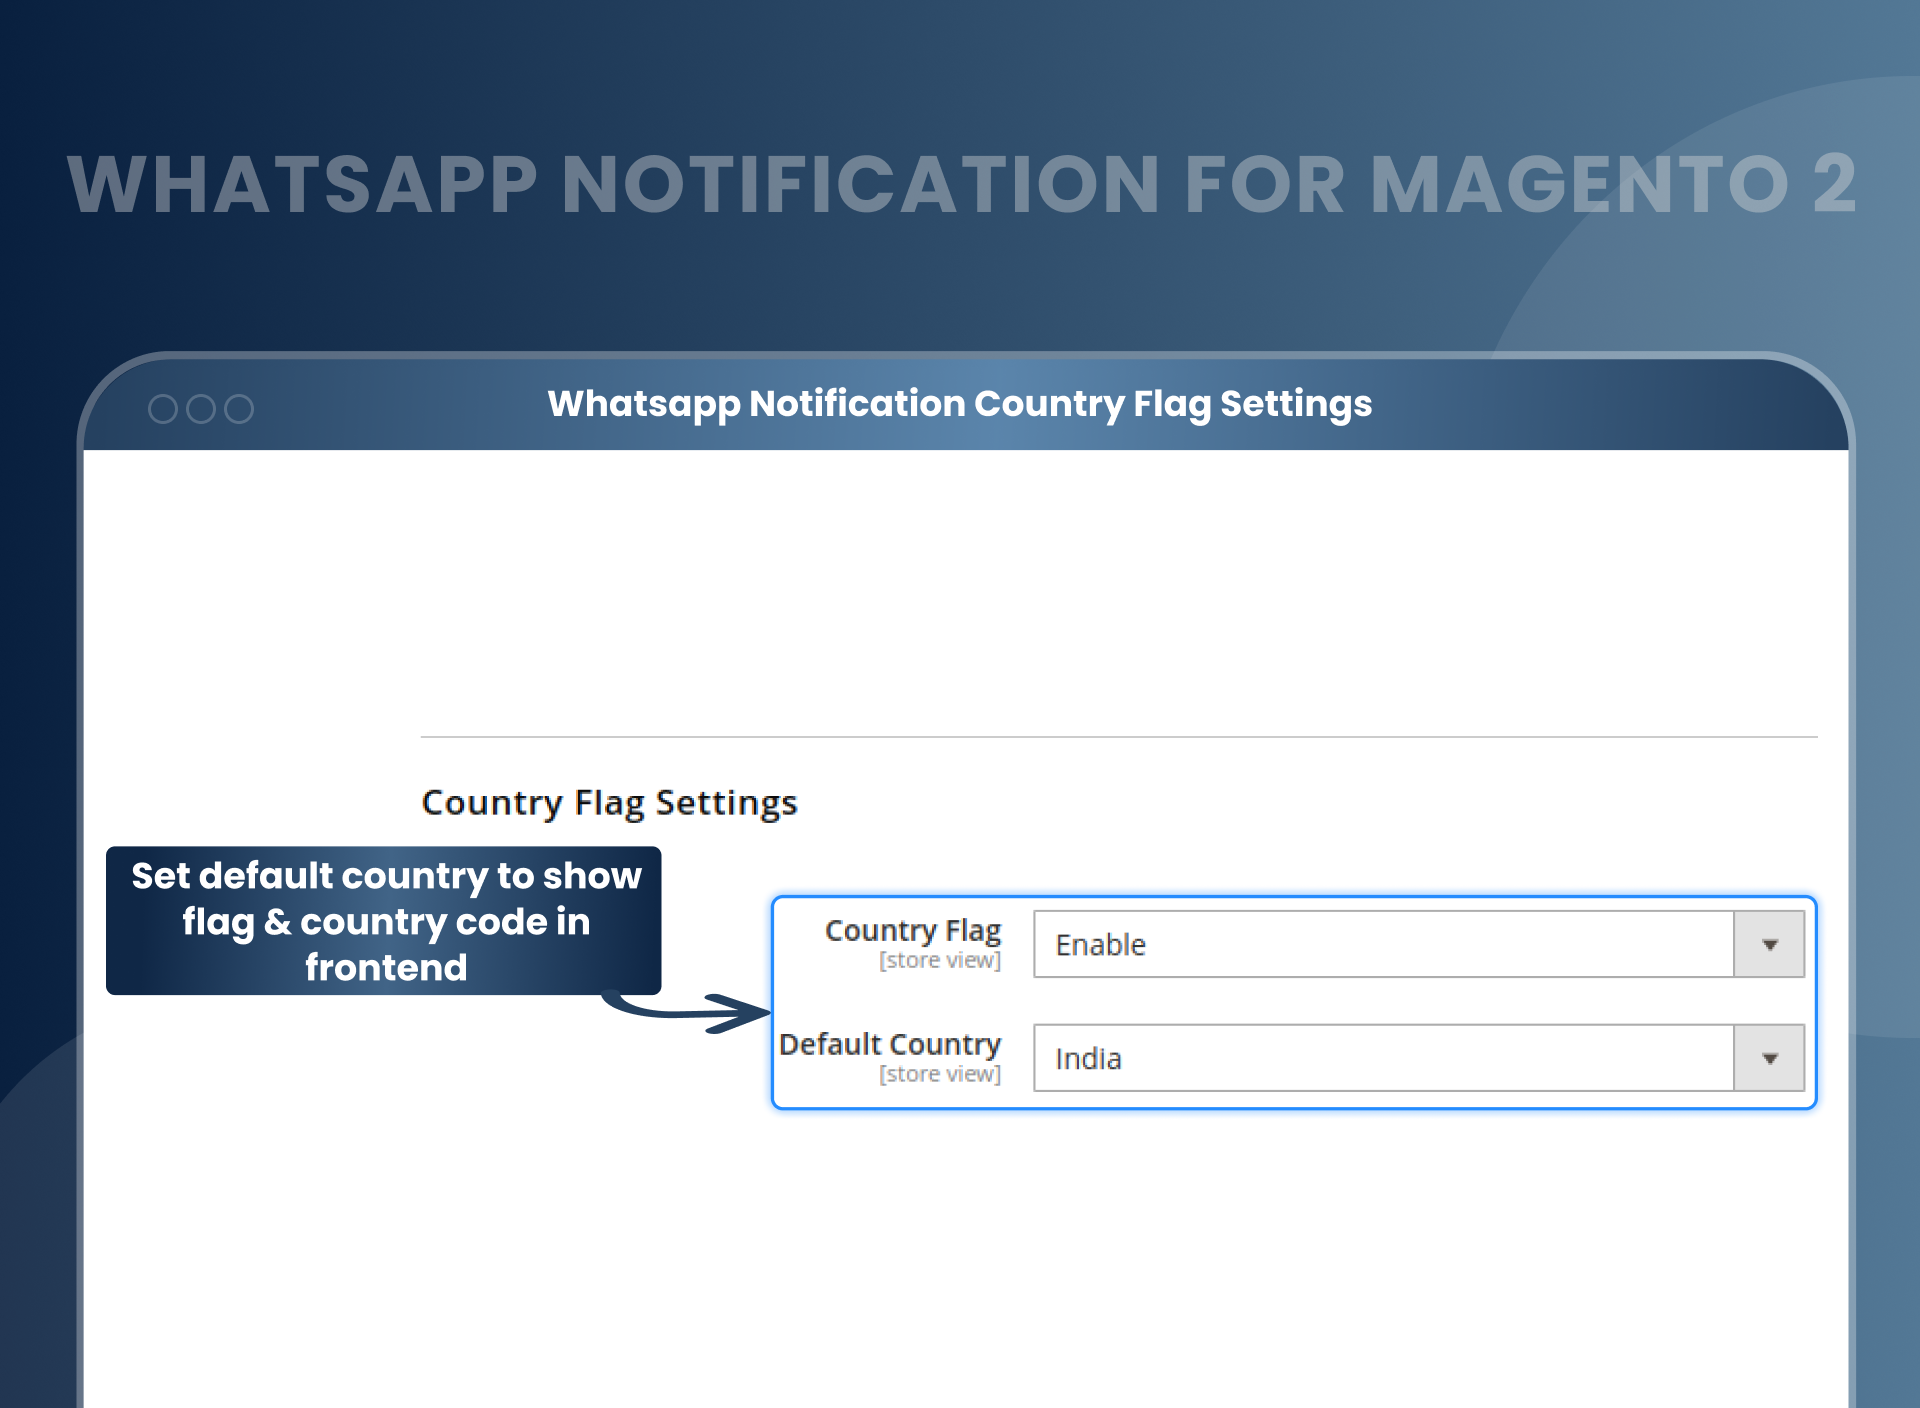Open the Country Flag dropdown arrow
The height and width of the screenshot is (1408, 1920).
pyautogui.click(x=1769, y=945)
